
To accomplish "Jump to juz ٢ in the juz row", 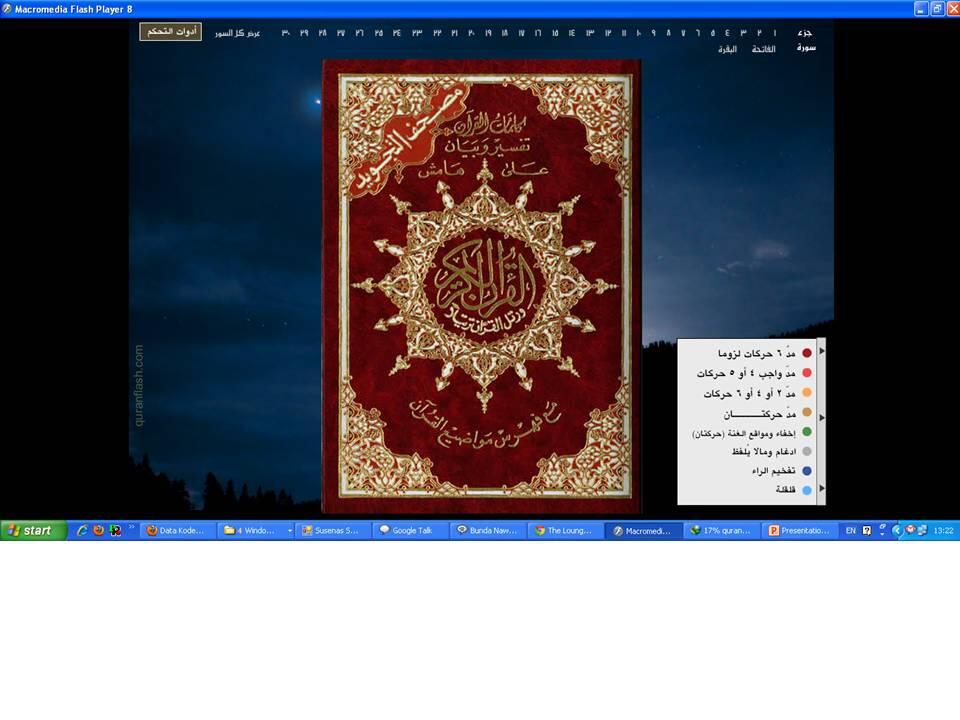I will coord(759,33).
